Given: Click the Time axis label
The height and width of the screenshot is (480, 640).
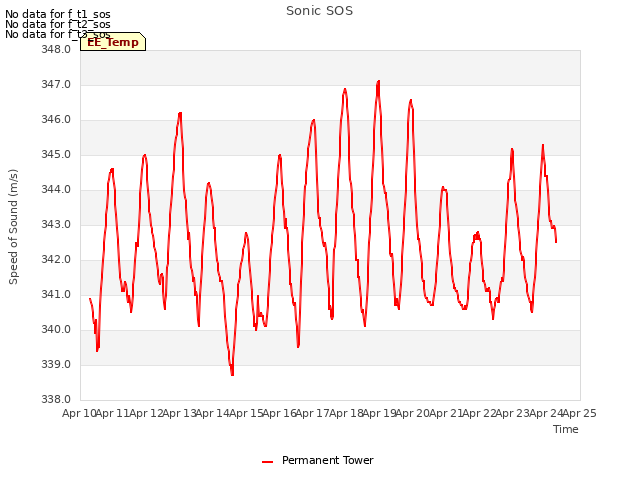Looking at the screenshot, I should click(566, 429).
